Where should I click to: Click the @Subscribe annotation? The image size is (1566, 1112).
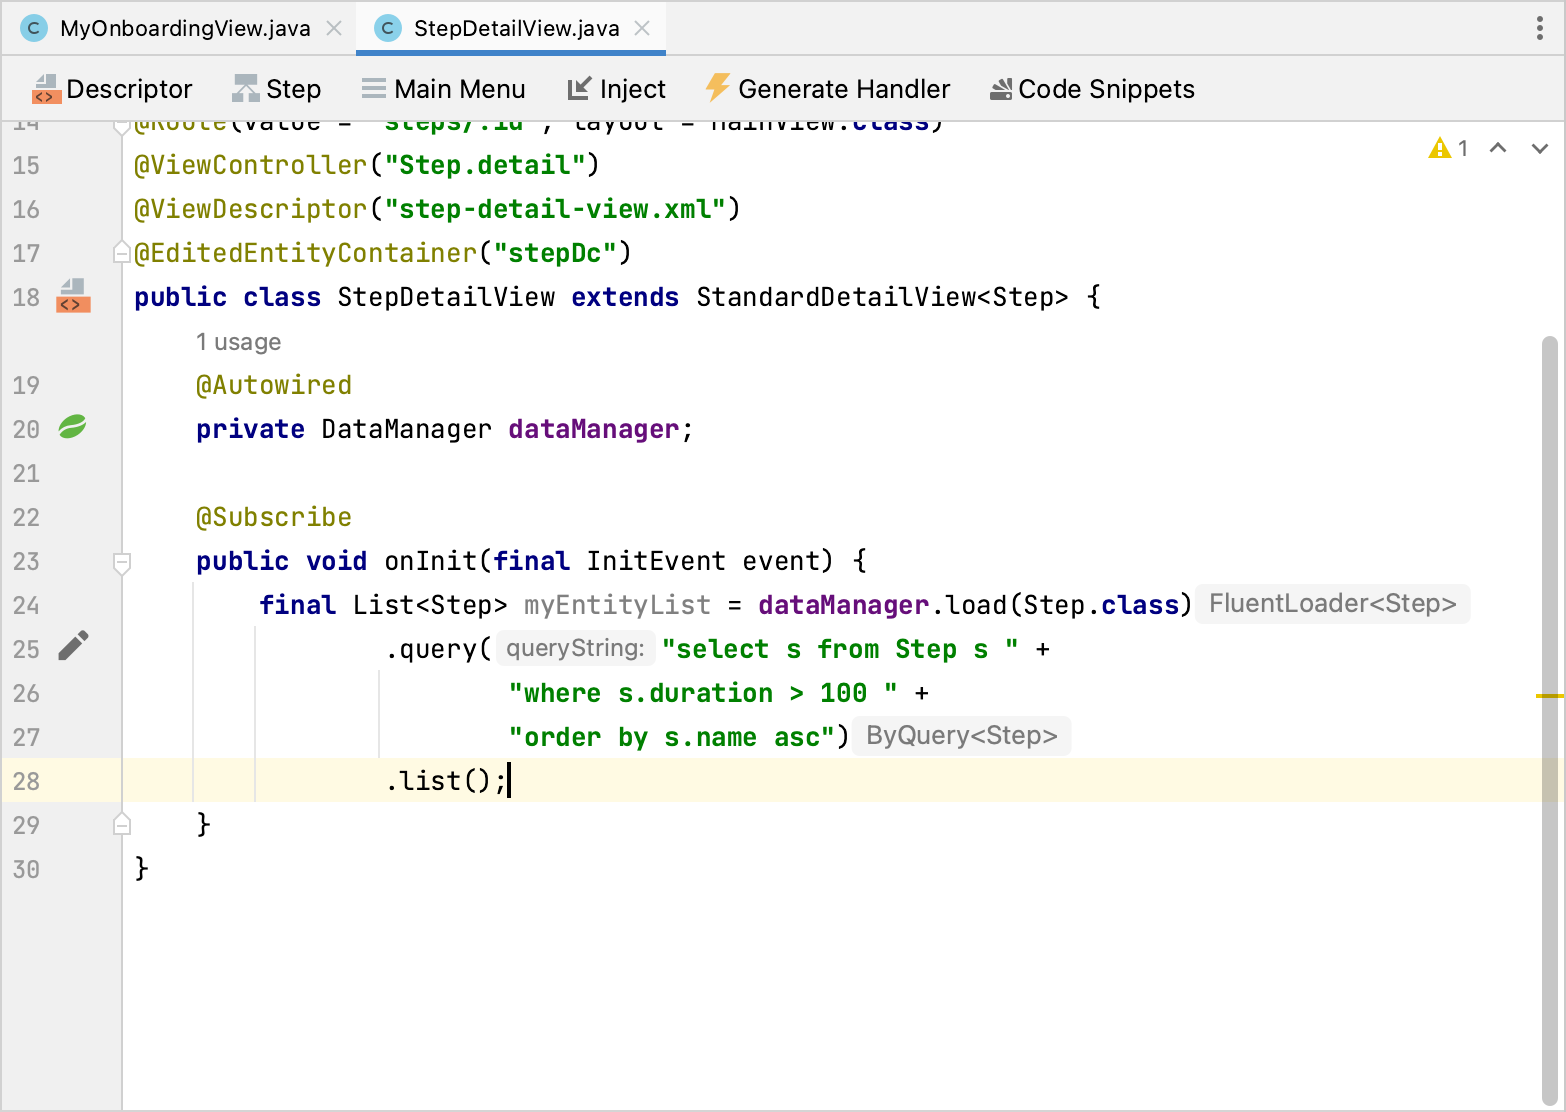(274, 517)
